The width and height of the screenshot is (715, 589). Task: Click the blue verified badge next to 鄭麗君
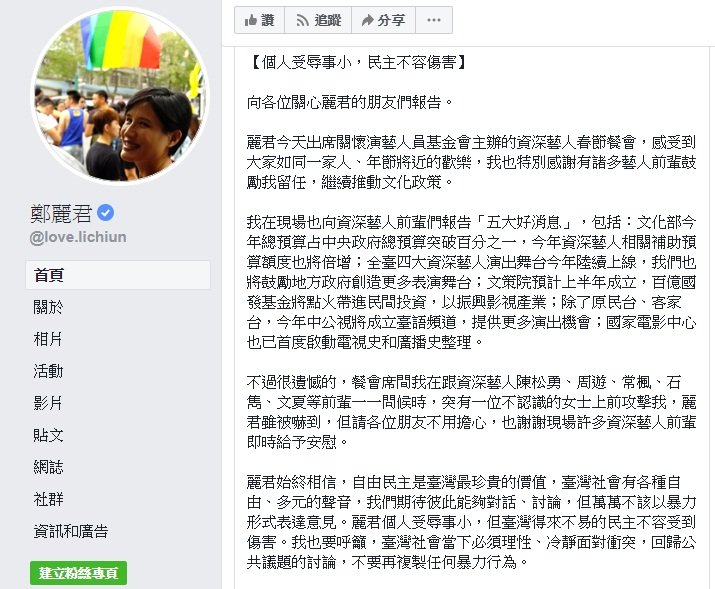pos(106,213)
